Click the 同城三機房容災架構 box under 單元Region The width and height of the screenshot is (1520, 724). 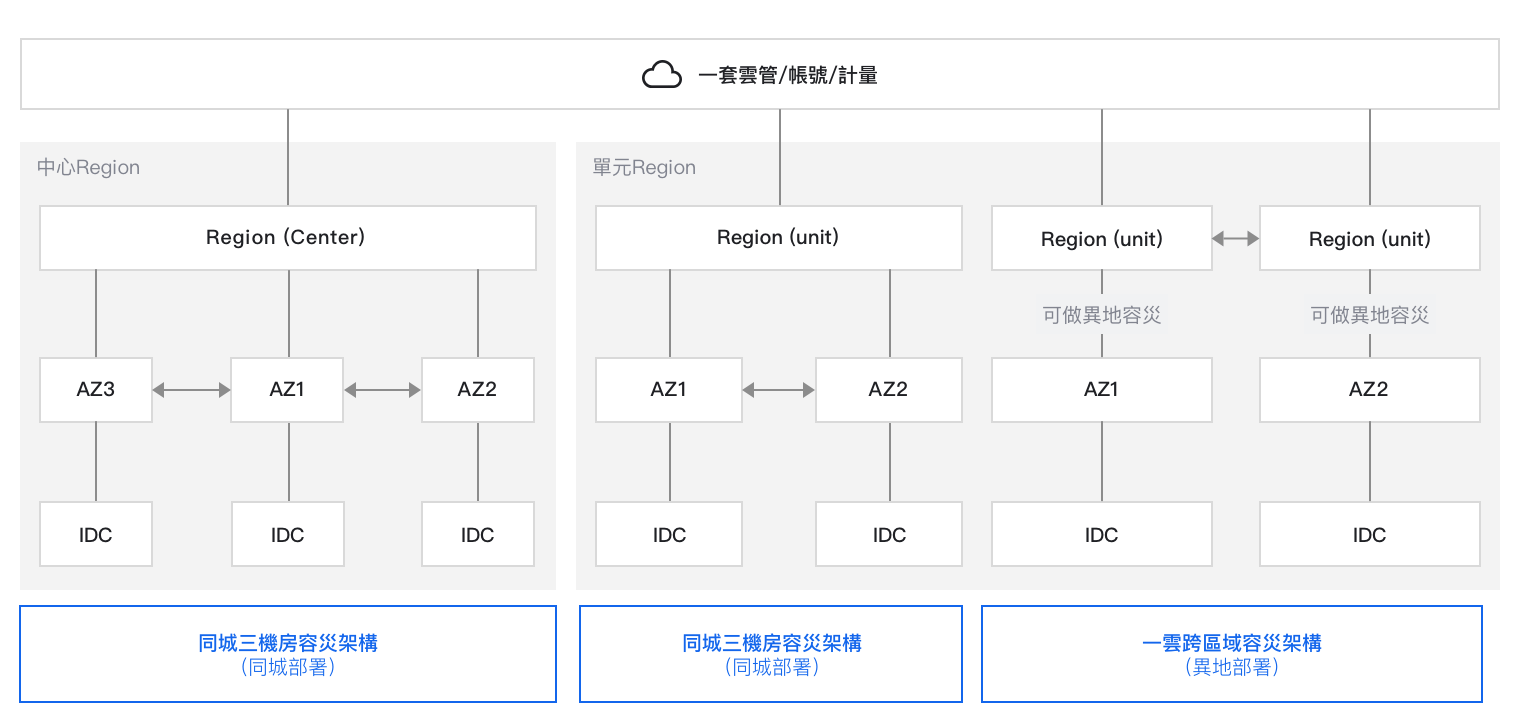coord(771,654)
